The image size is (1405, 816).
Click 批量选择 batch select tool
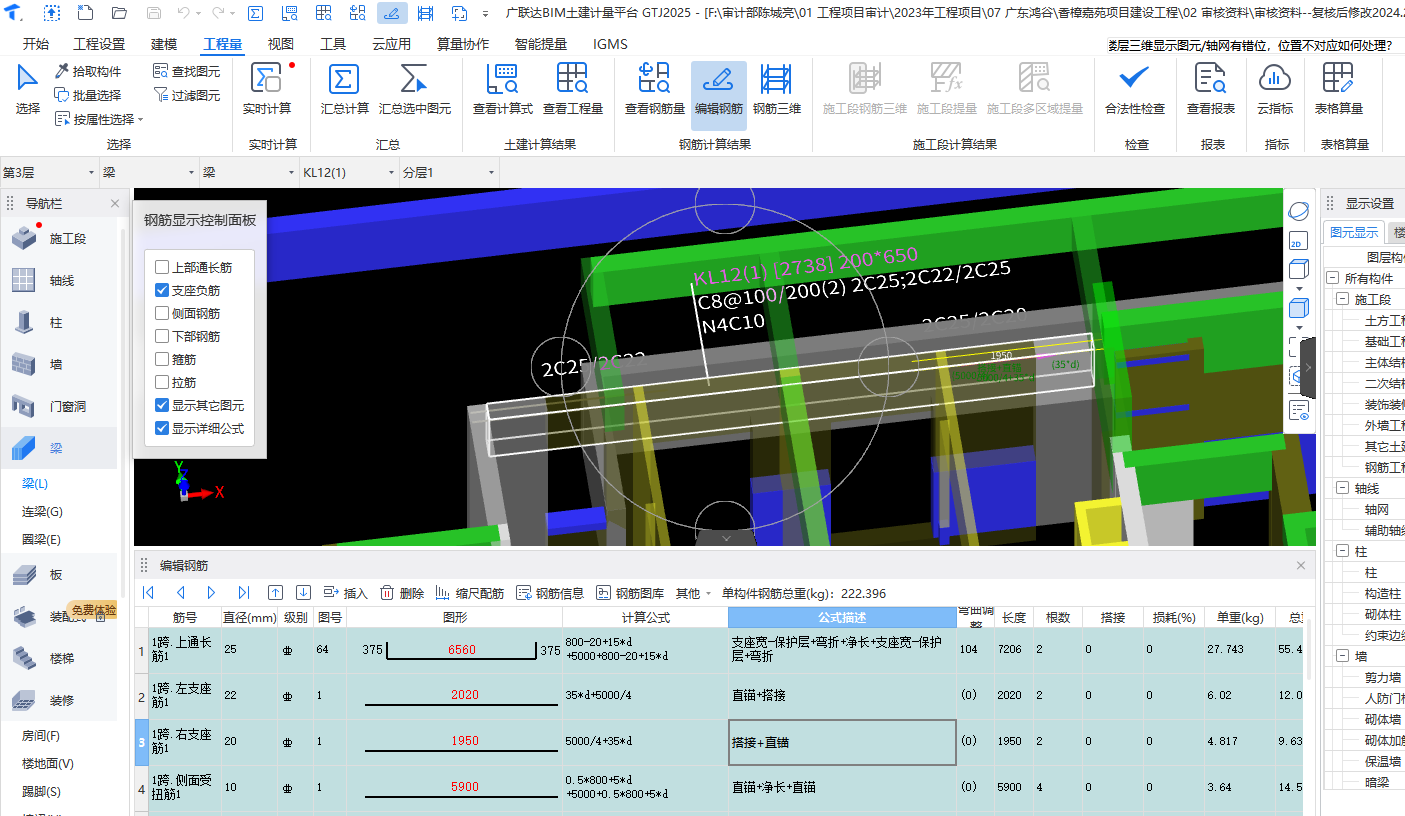[x=88, y=95]
